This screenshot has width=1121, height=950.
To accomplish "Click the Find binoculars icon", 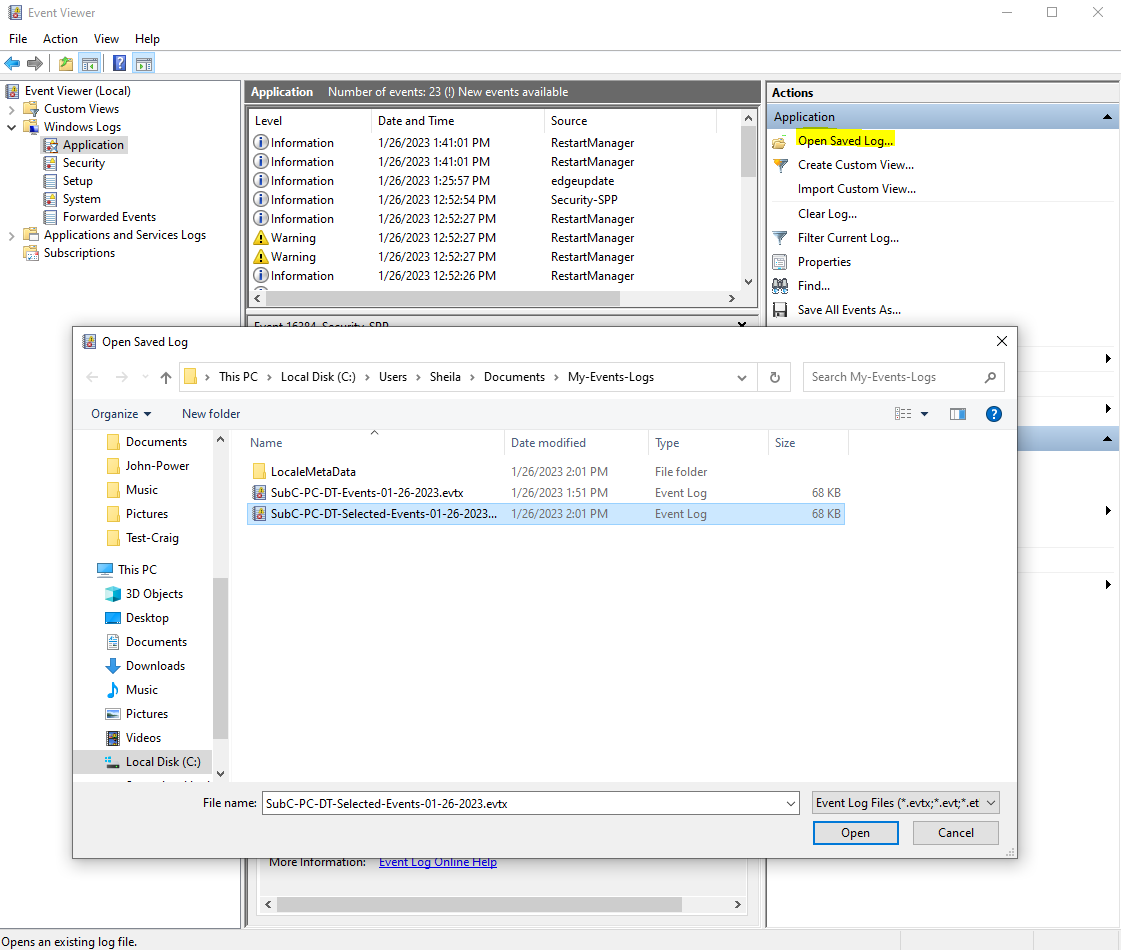I will (x=780, y=286).
